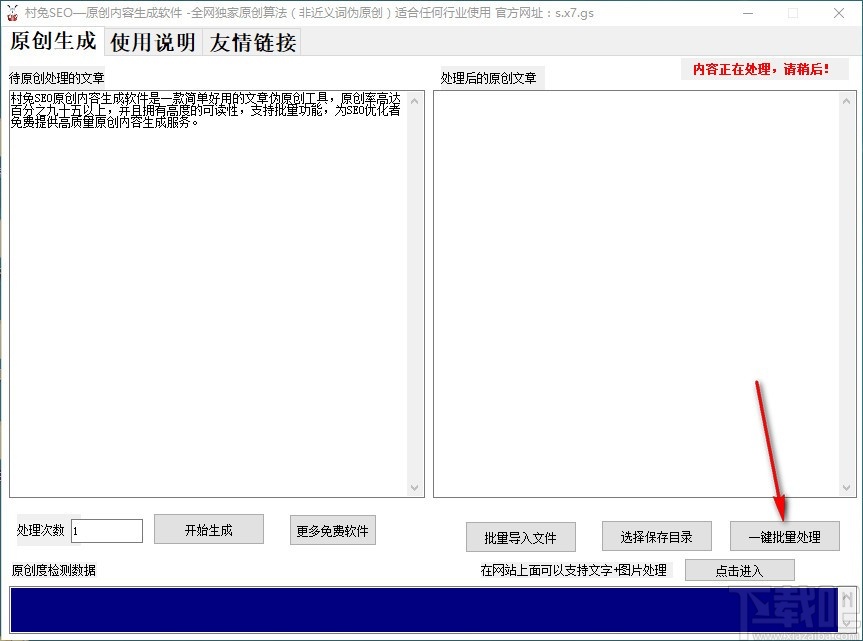Choose a save folder via 选择保存目录
This screenshot has height=641, width=863.
656,536
